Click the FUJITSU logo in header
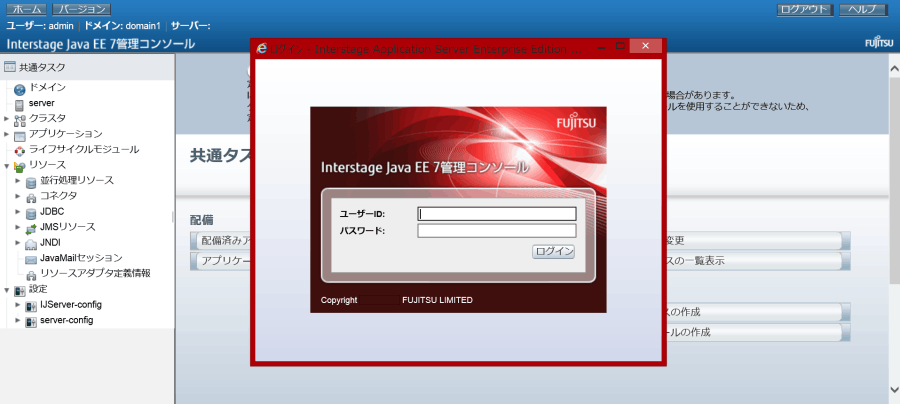 coord(879,44)
